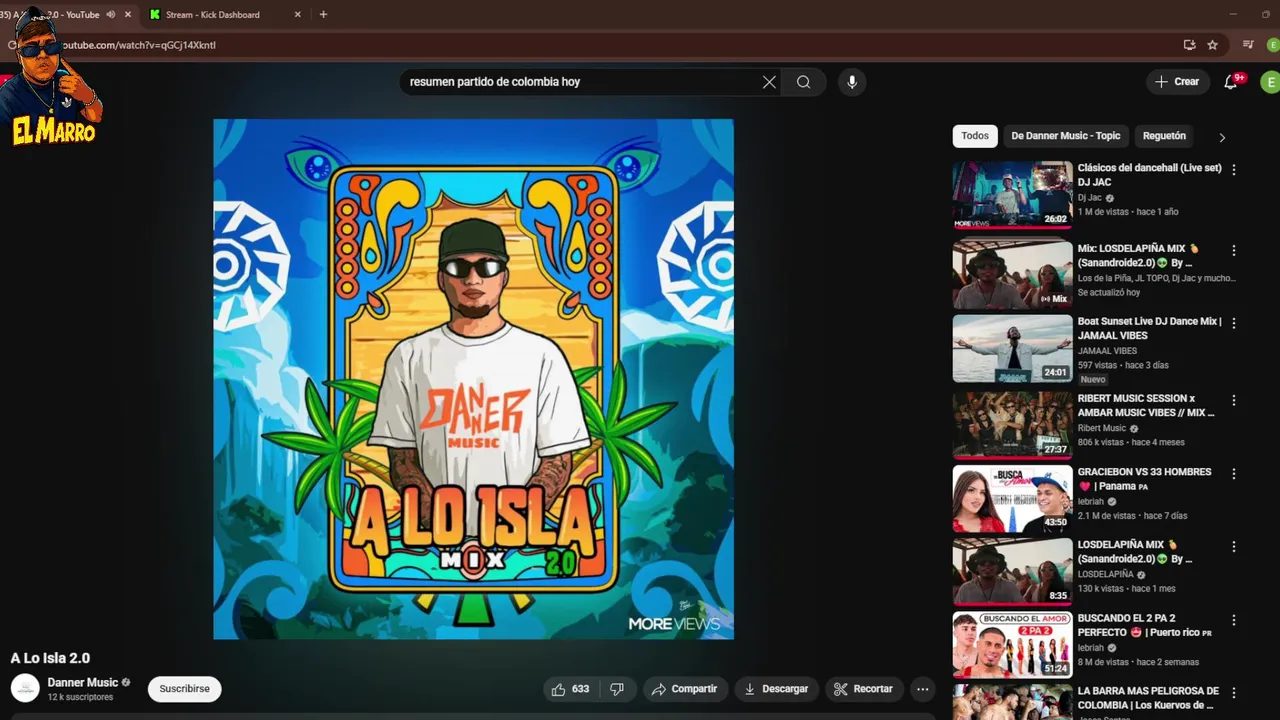This screenshot has height=720, width=1280.
Task: Click the A Lo Isla video player
Action: (x=473, y=379)
